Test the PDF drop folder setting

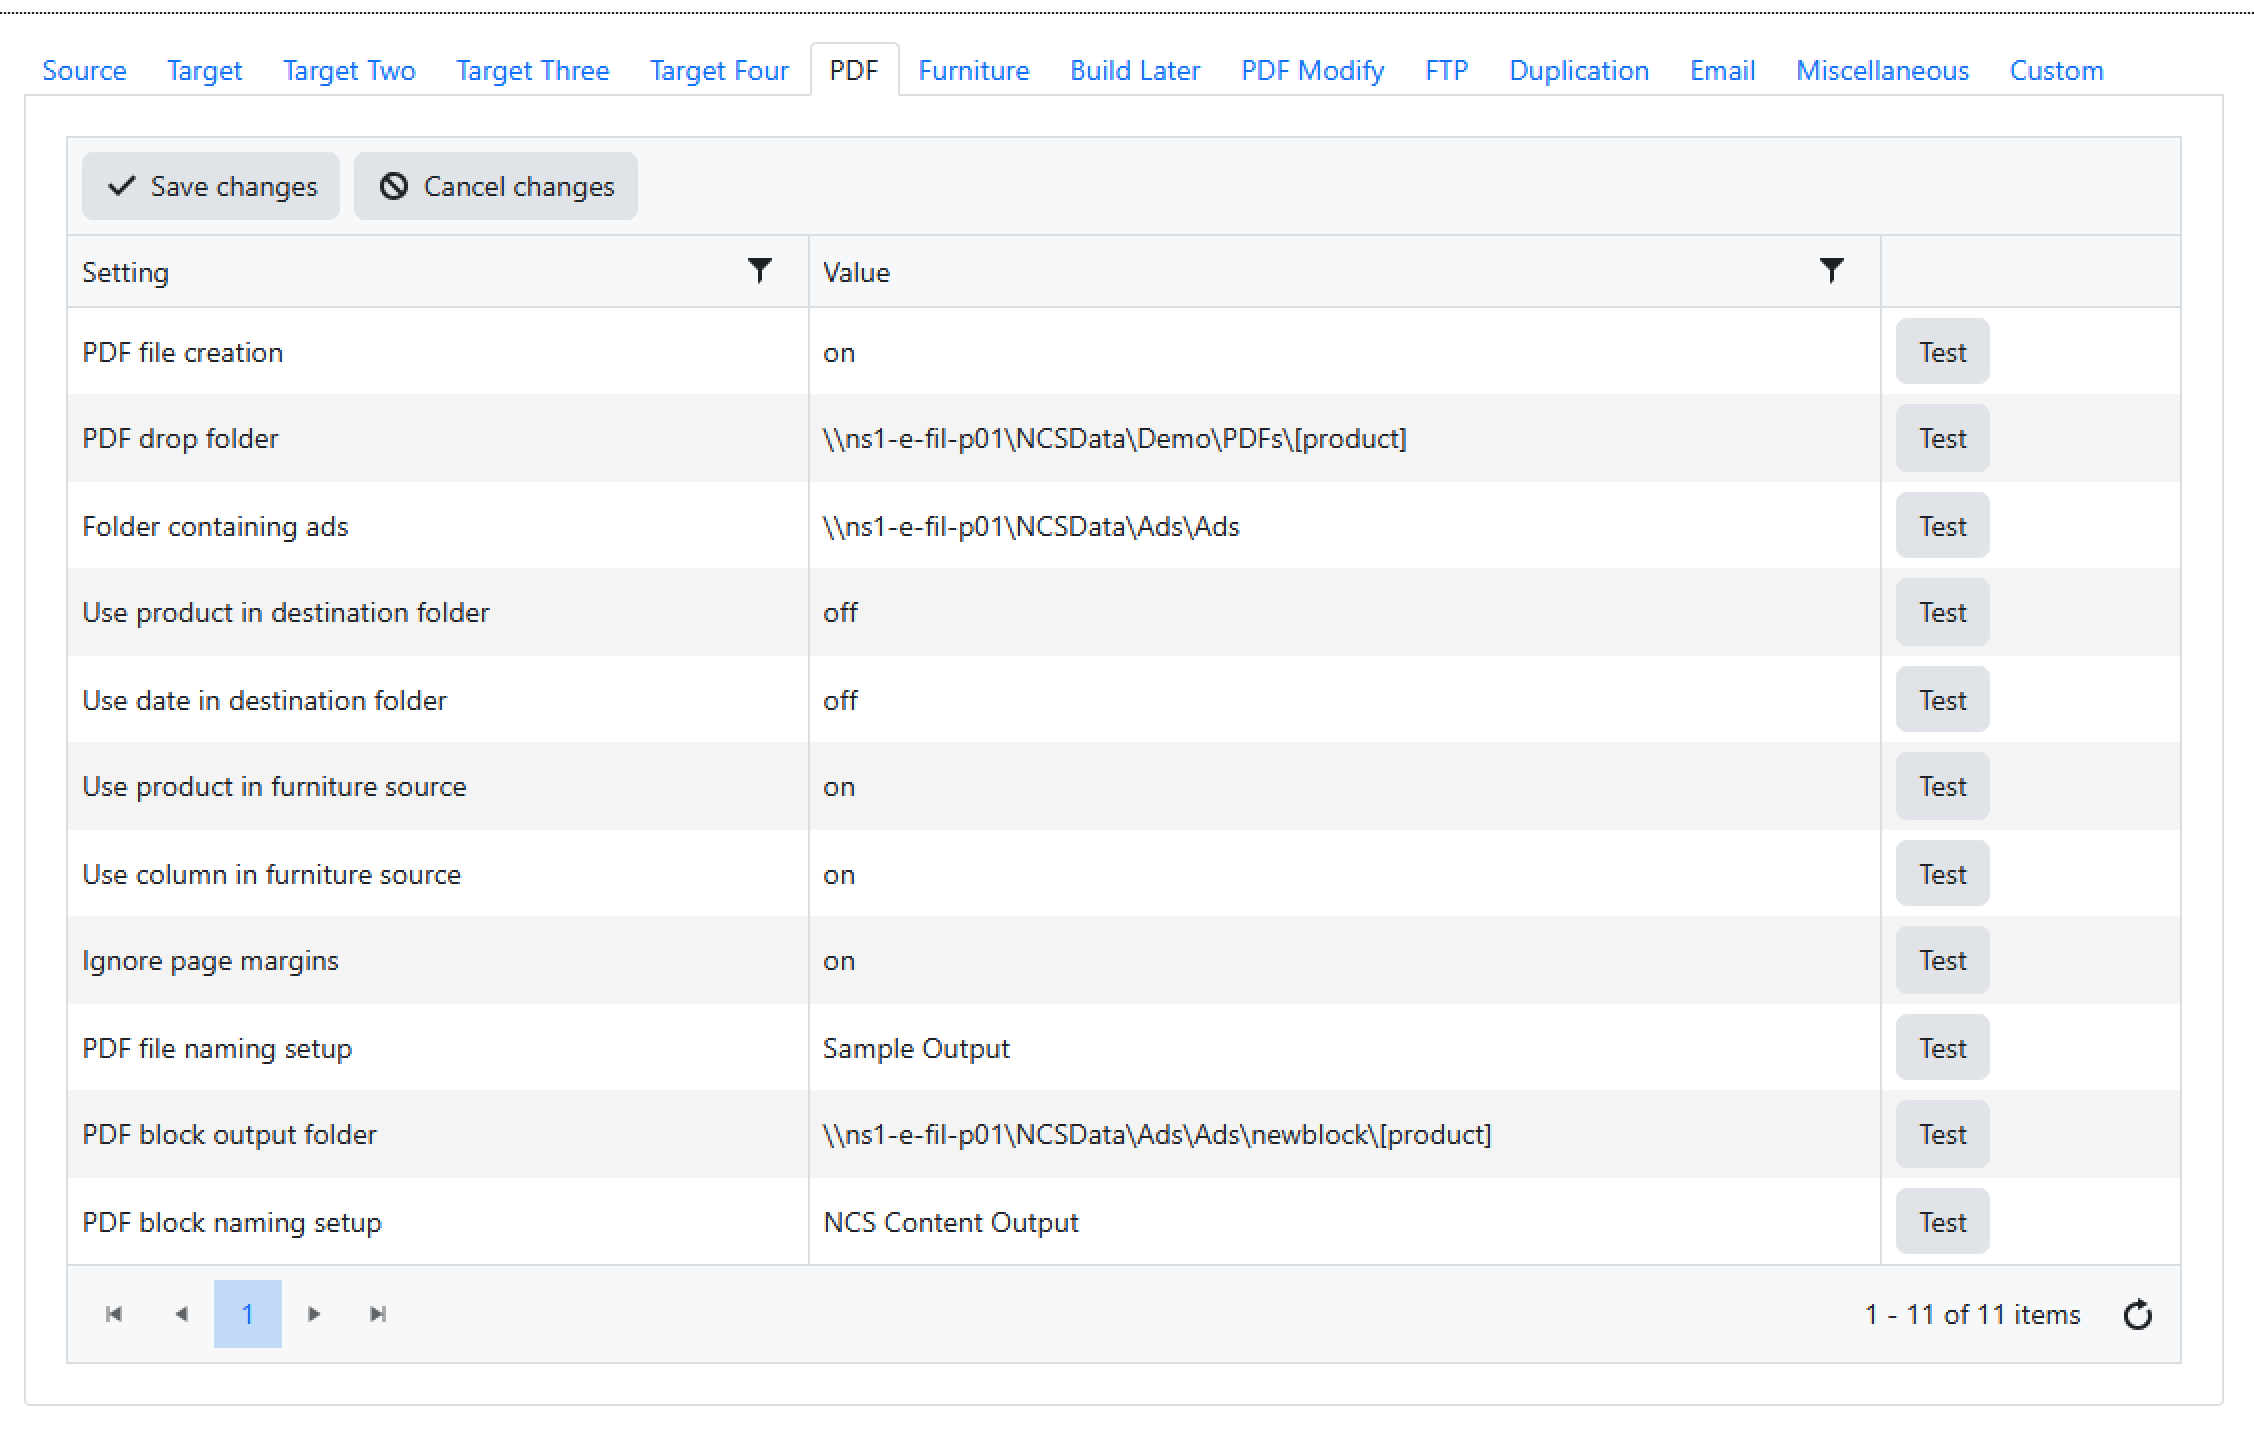[x=1941, y=439]
